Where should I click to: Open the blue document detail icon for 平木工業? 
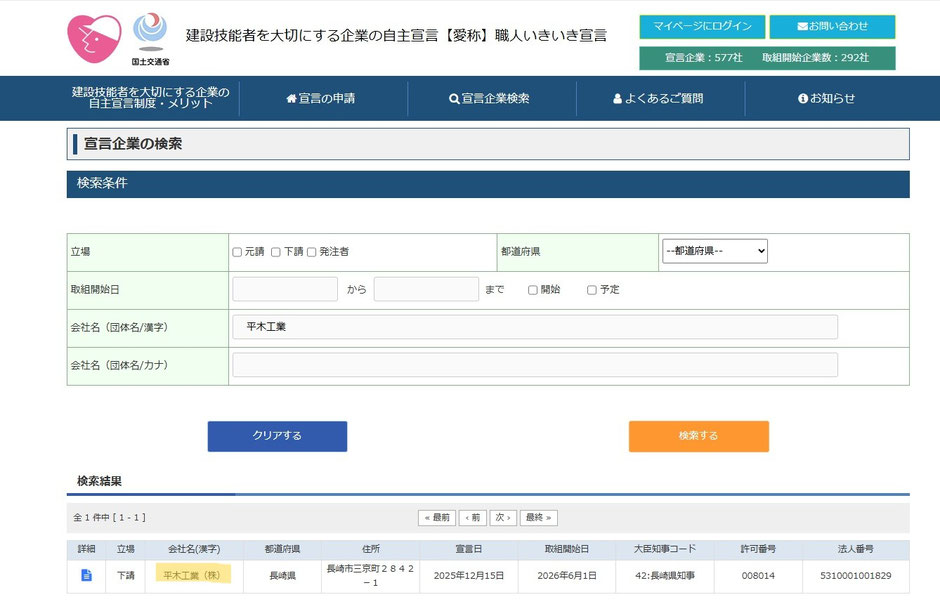86,575
